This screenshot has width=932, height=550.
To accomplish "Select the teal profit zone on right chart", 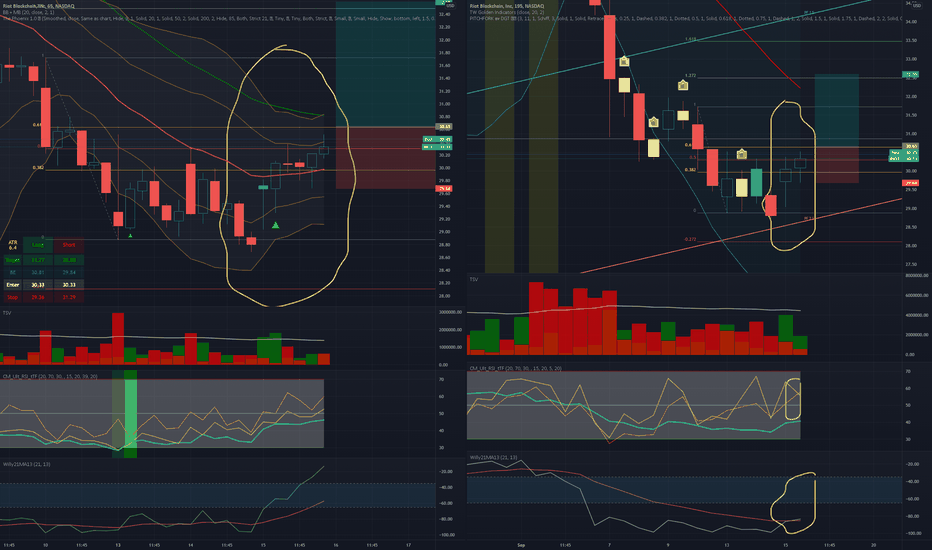I will [837, 111].
